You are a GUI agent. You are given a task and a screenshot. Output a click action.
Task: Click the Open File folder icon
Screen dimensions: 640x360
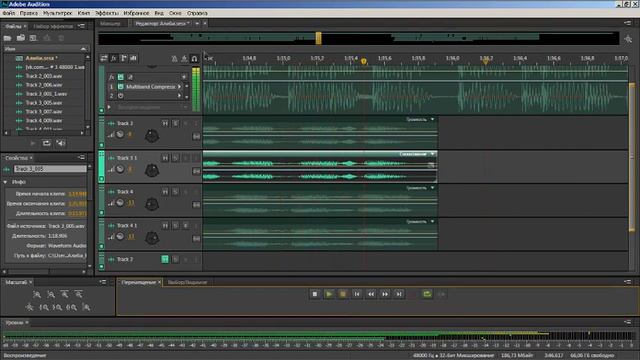pyautogui.click(x=7, y=38)
